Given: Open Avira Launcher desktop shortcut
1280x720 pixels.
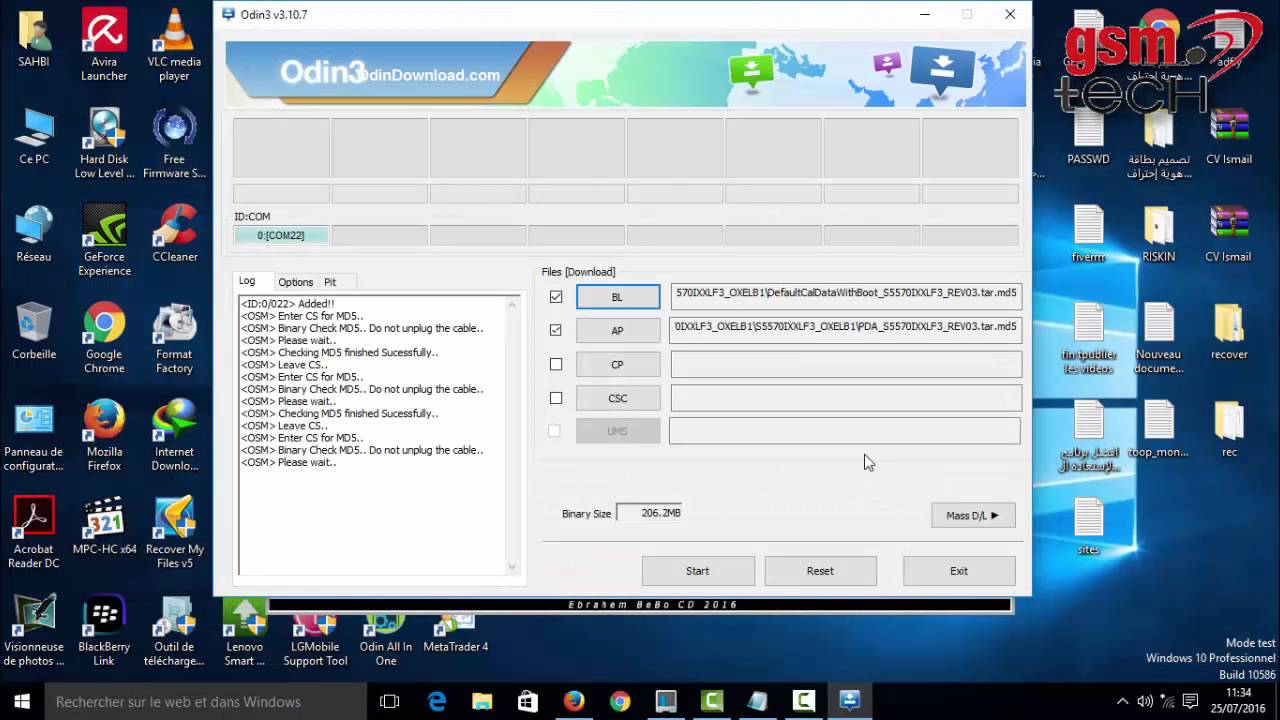Looking at the screenshot, I should pos(104,45).
